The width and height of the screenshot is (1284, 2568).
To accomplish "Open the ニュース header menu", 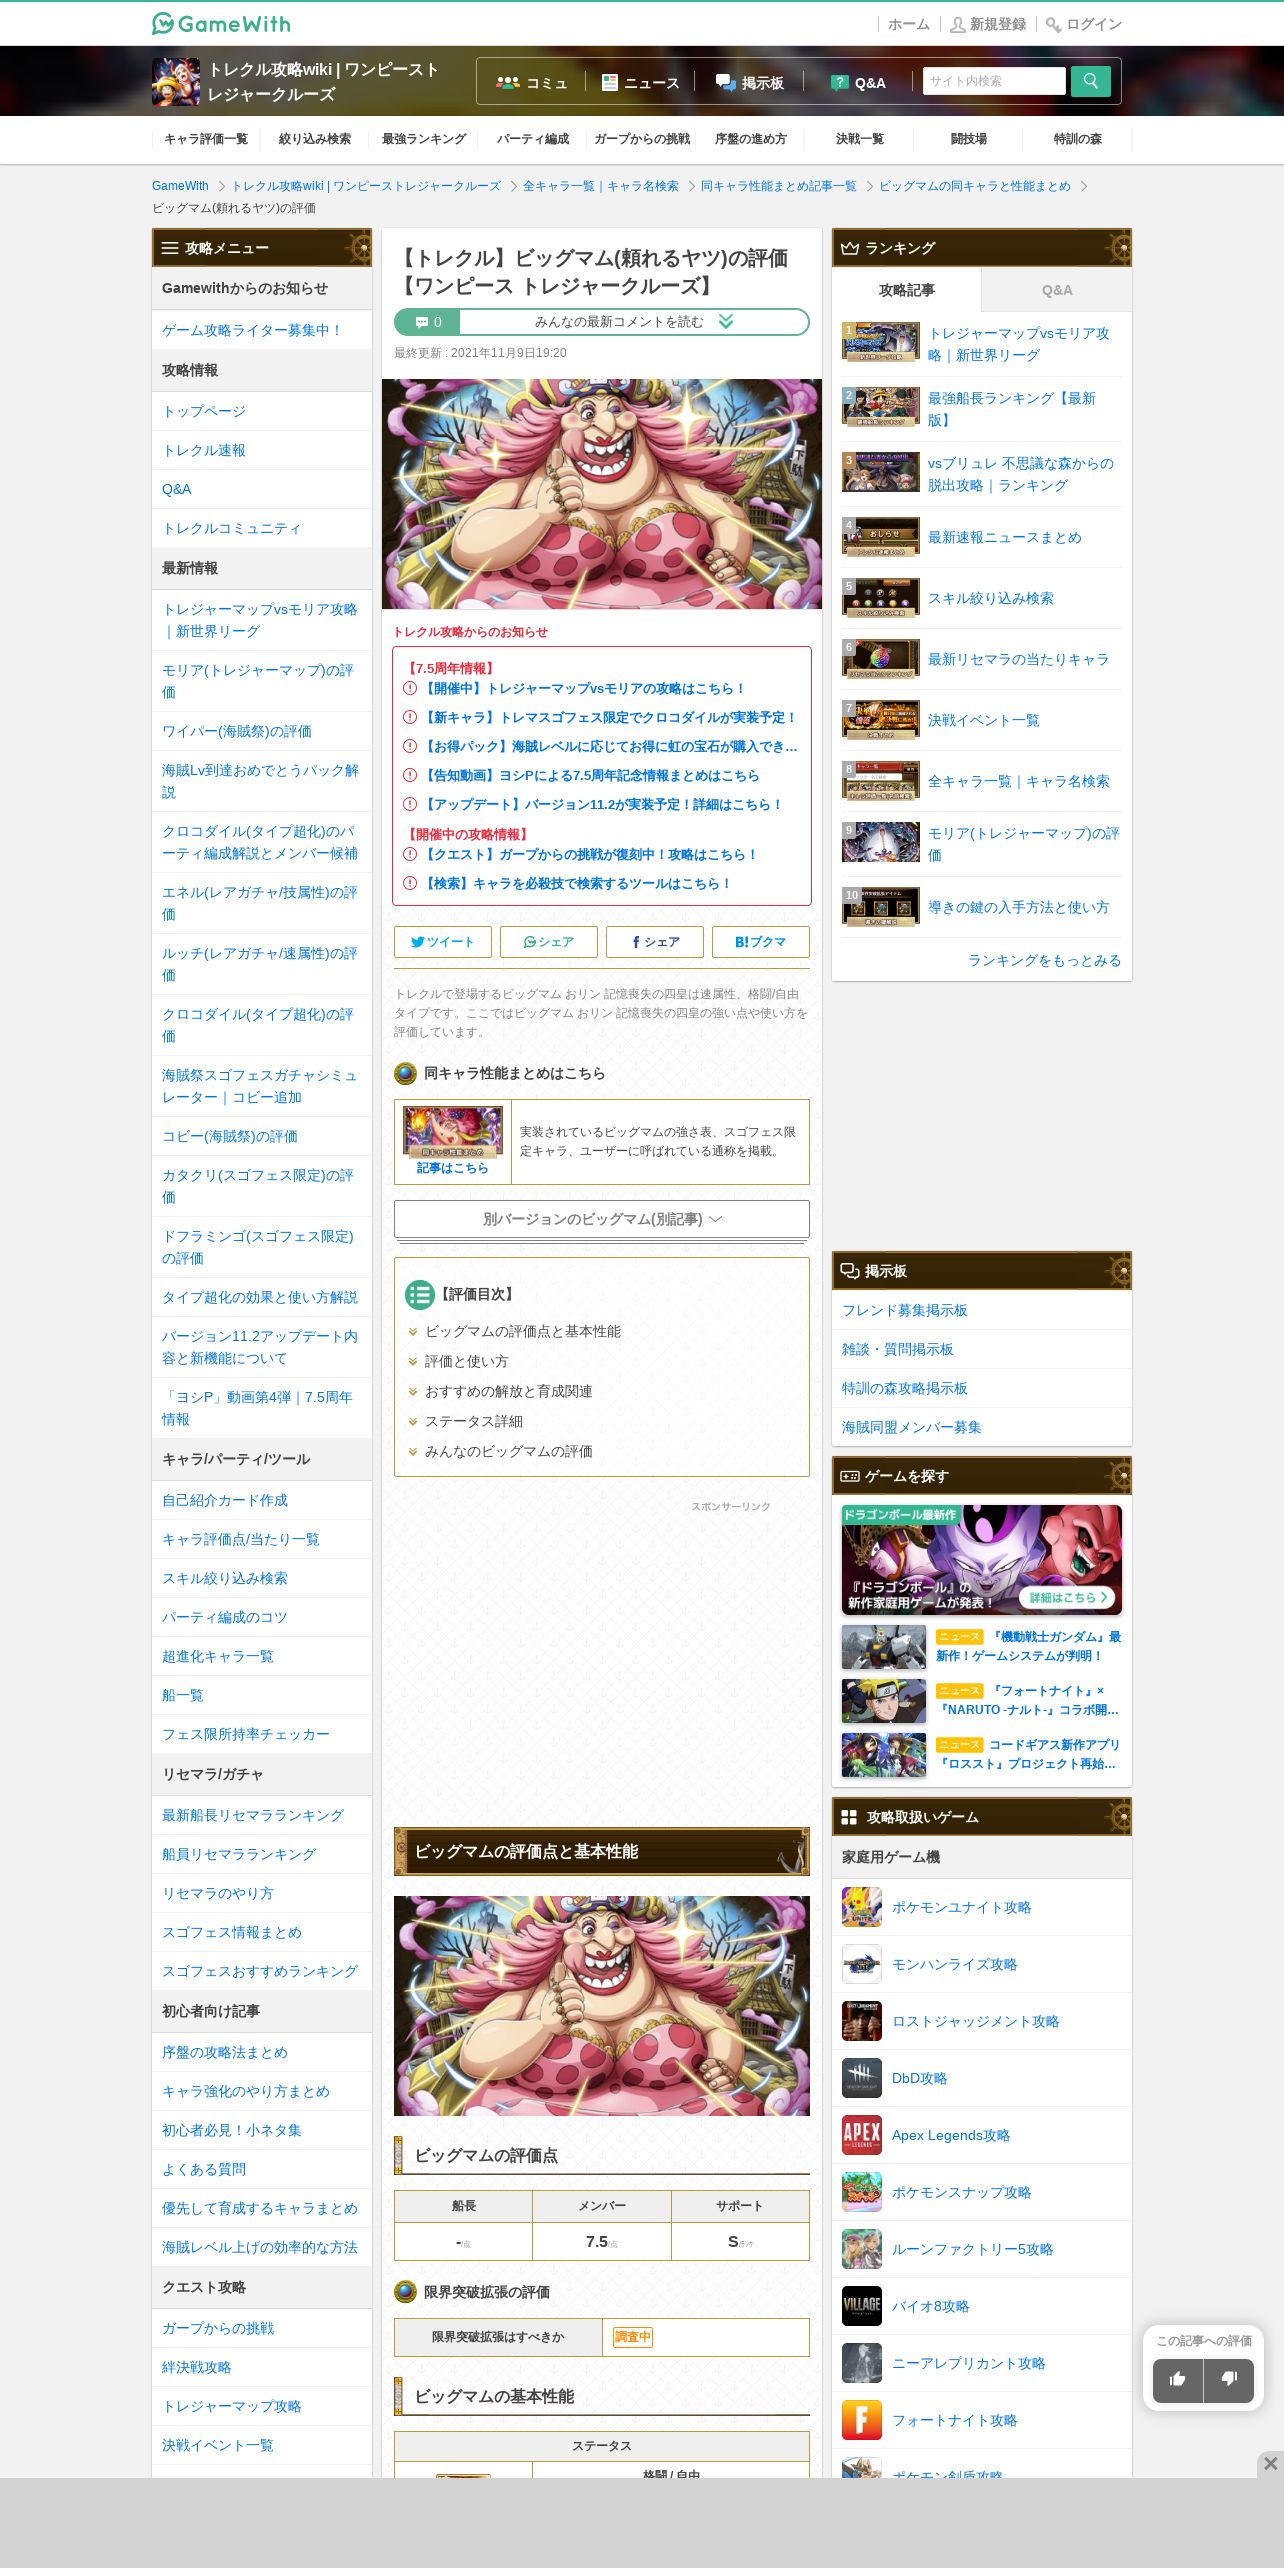I will (x=640, y=82).
